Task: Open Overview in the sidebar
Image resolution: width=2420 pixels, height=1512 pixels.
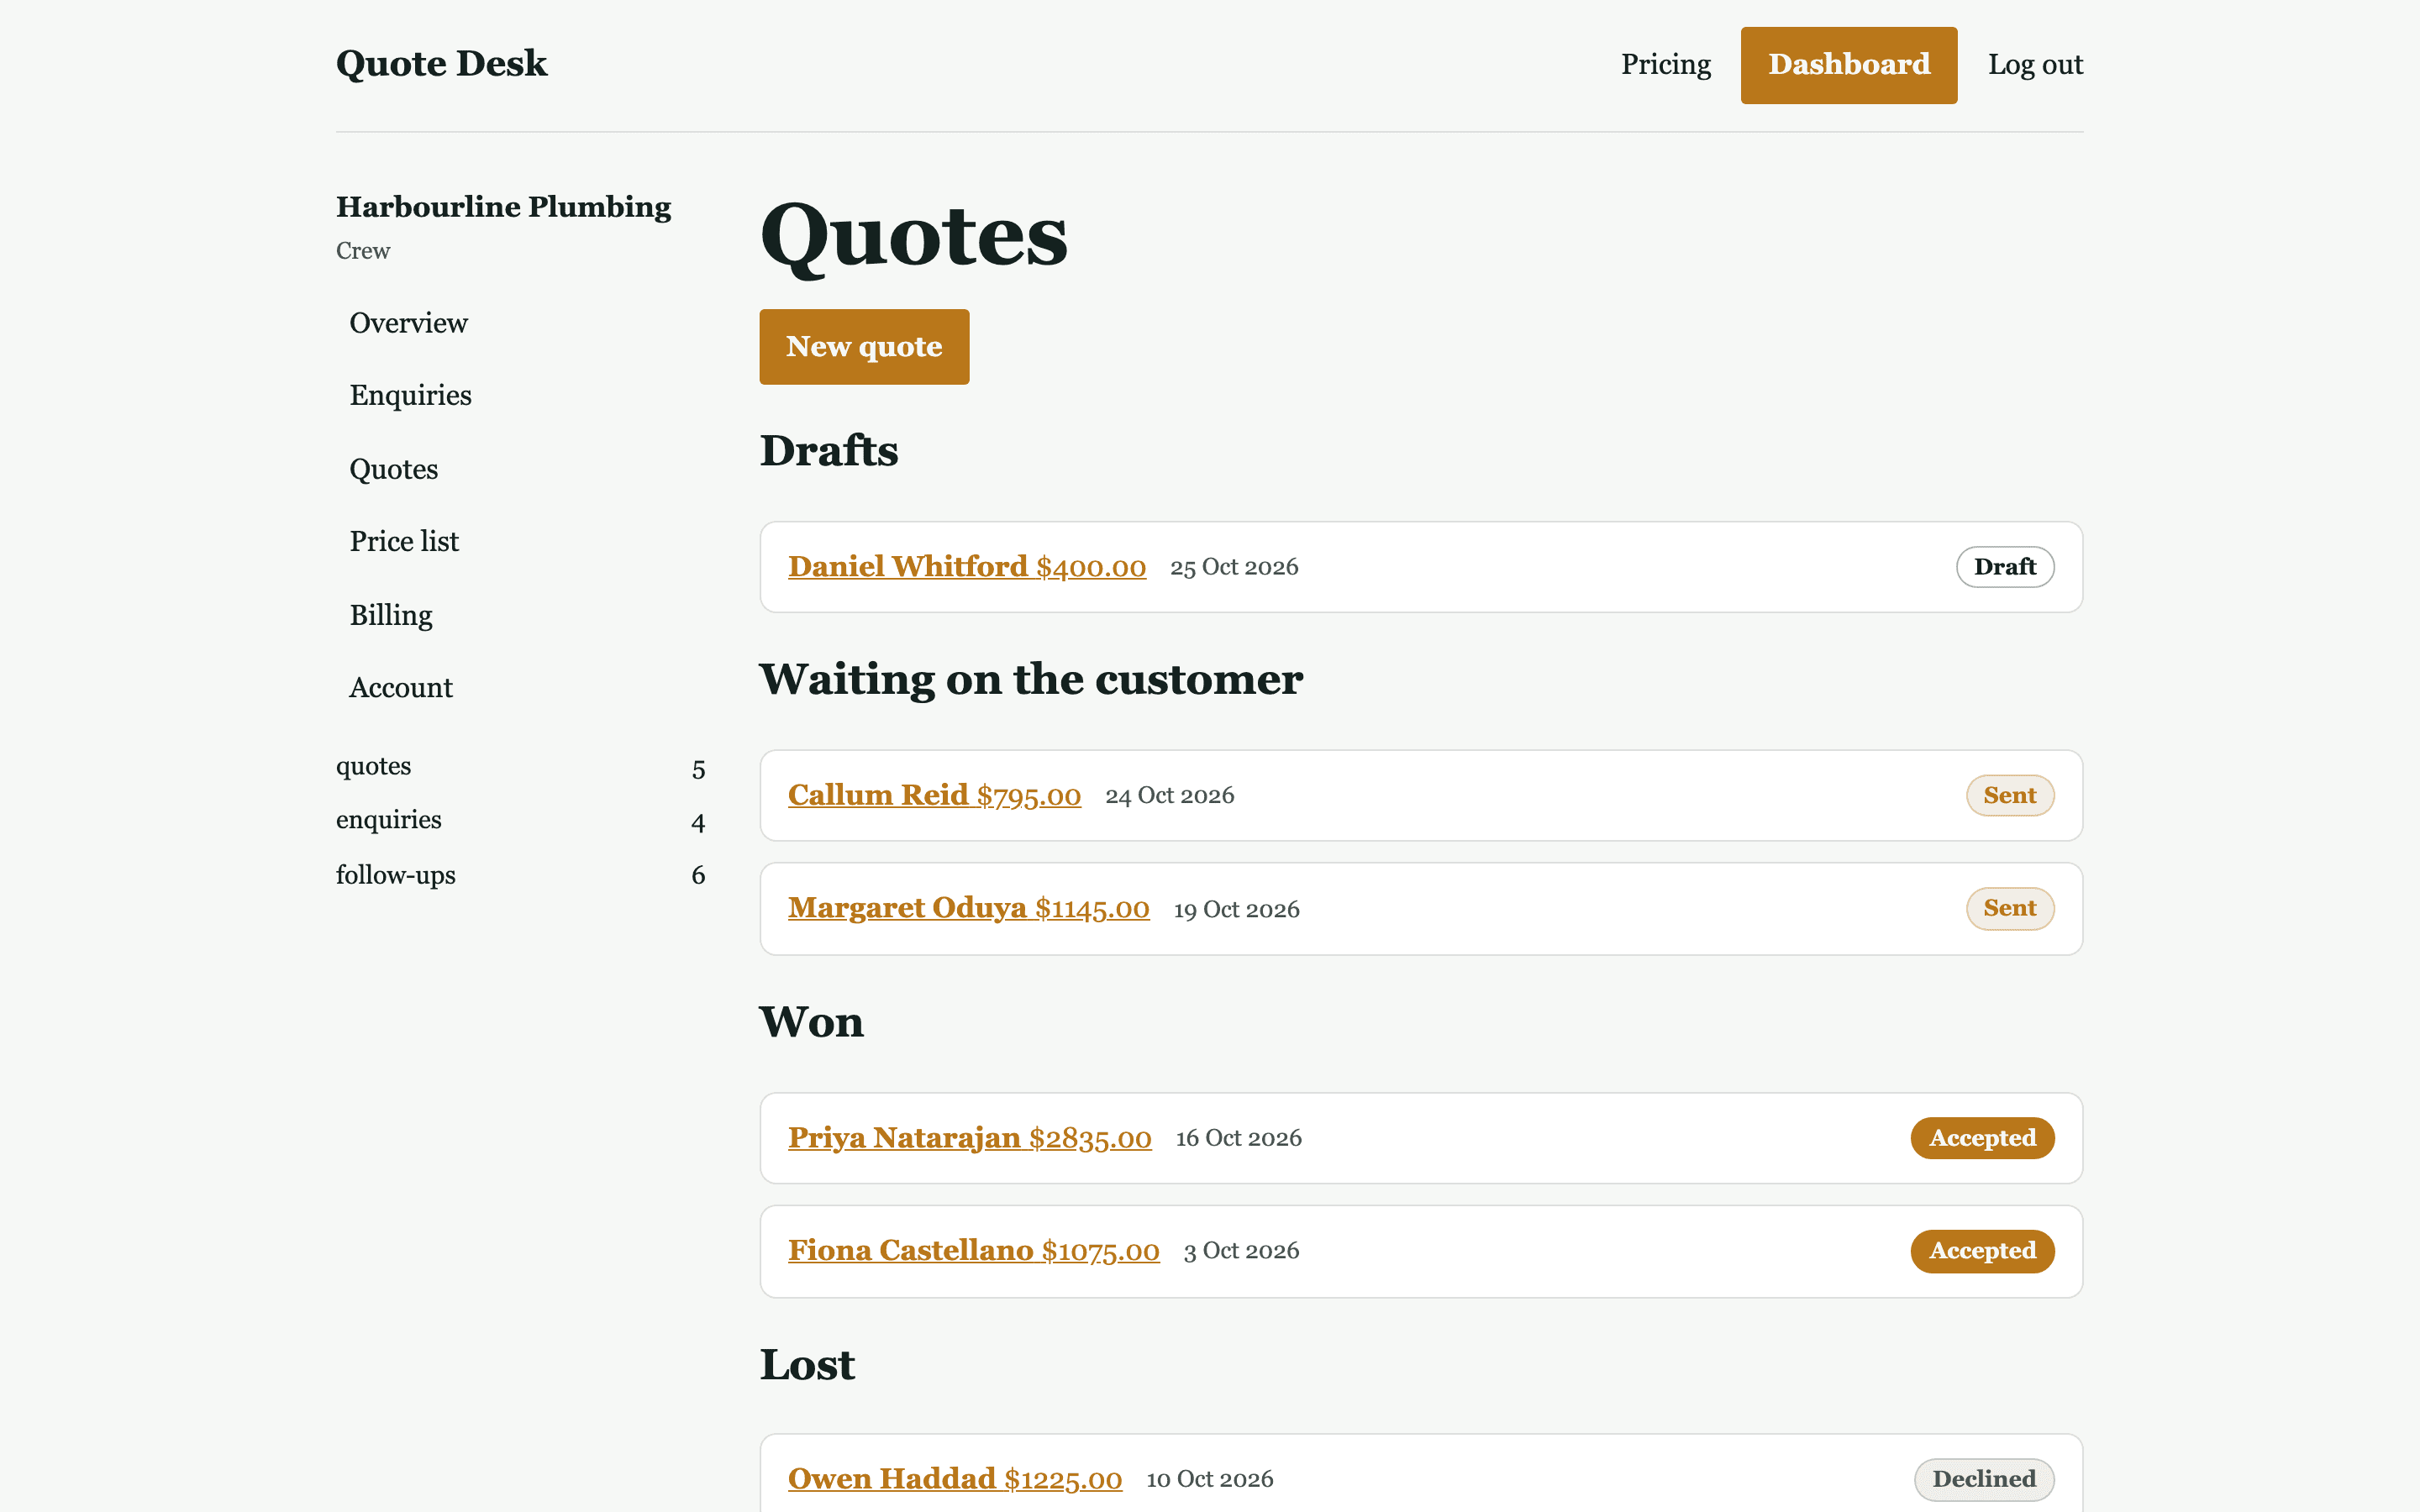Action: click(x=408, y=323)
